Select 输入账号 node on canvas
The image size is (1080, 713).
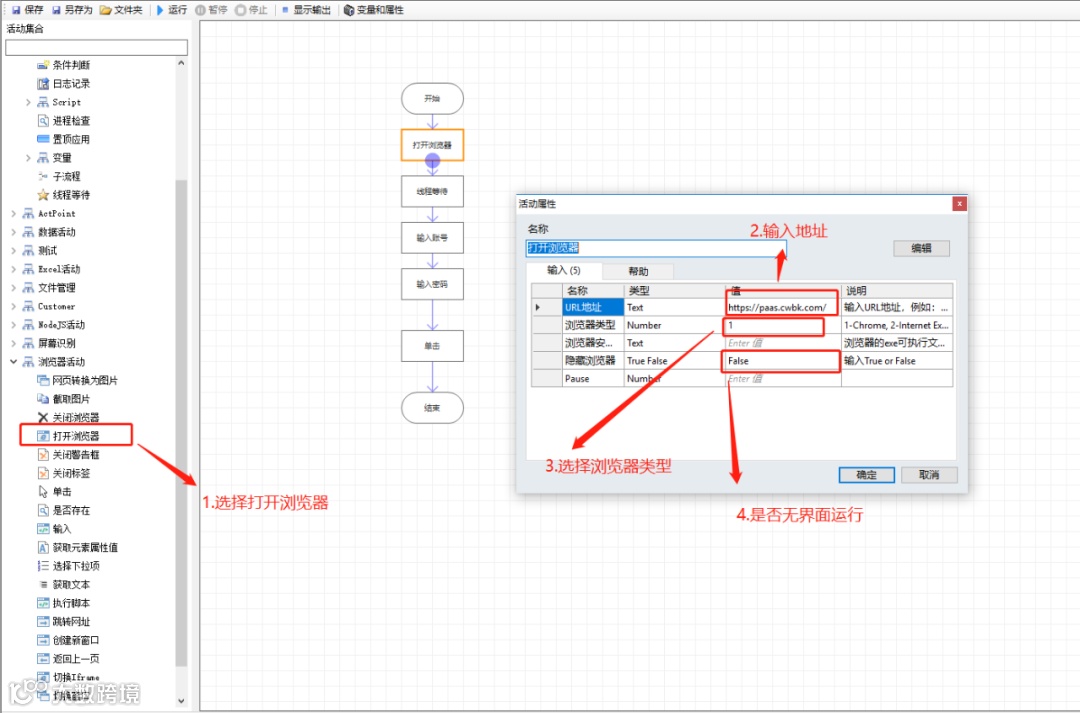pyautogui.click(x=432, y=238)
